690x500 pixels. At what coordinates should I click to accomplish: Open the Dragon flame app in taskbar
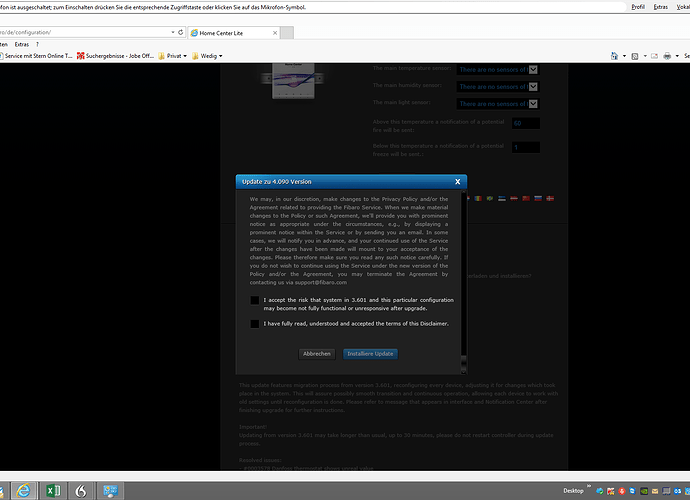pos(81,491)
